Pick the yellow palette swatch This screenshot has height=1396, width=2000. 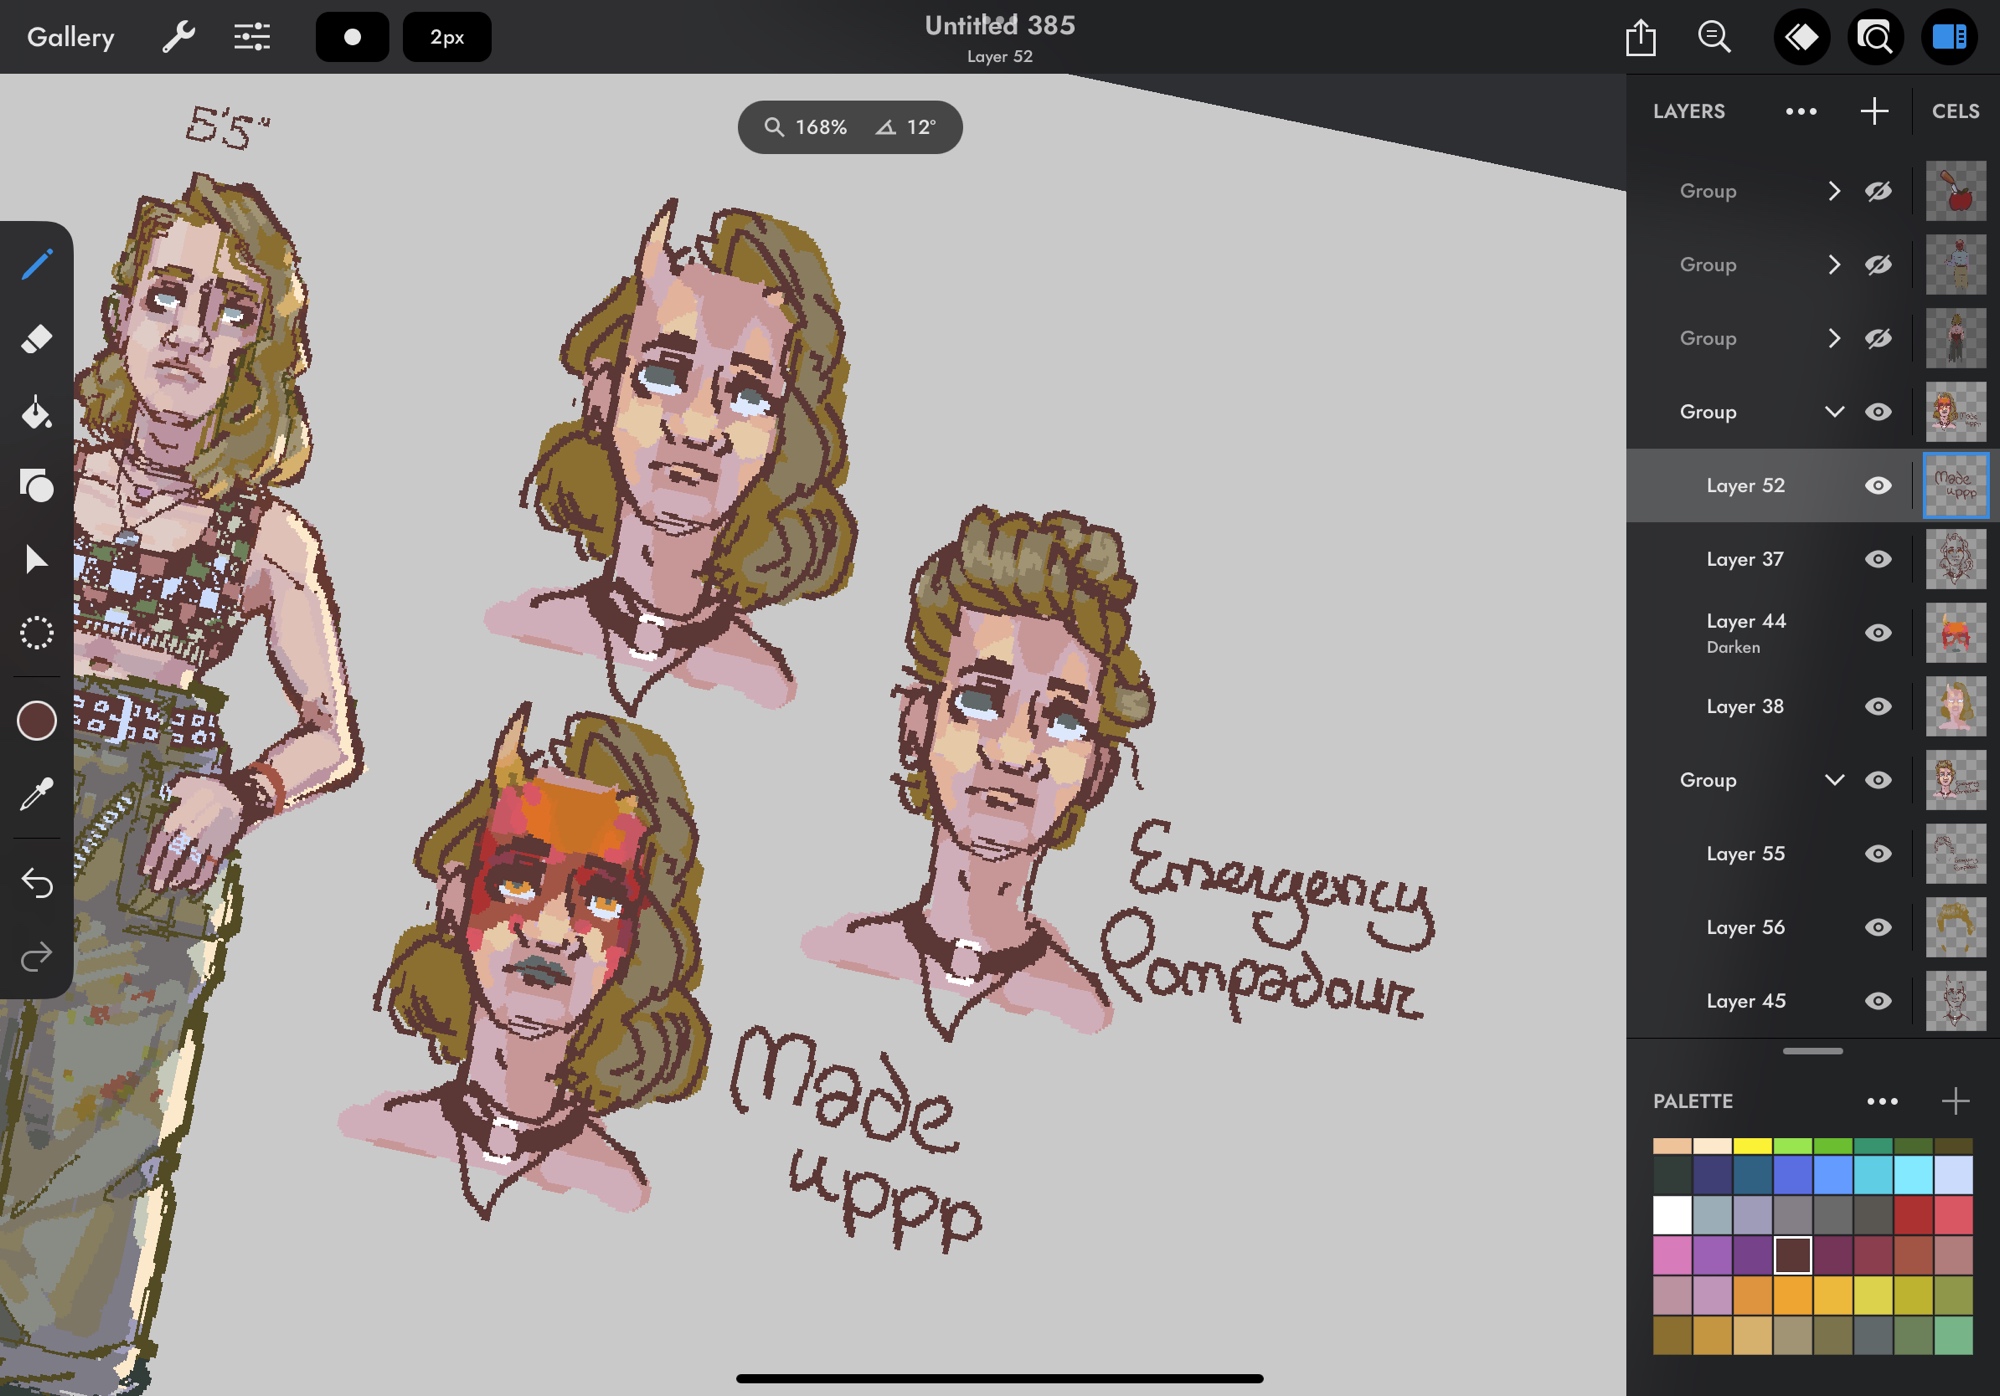[x=1752, y=1146]
